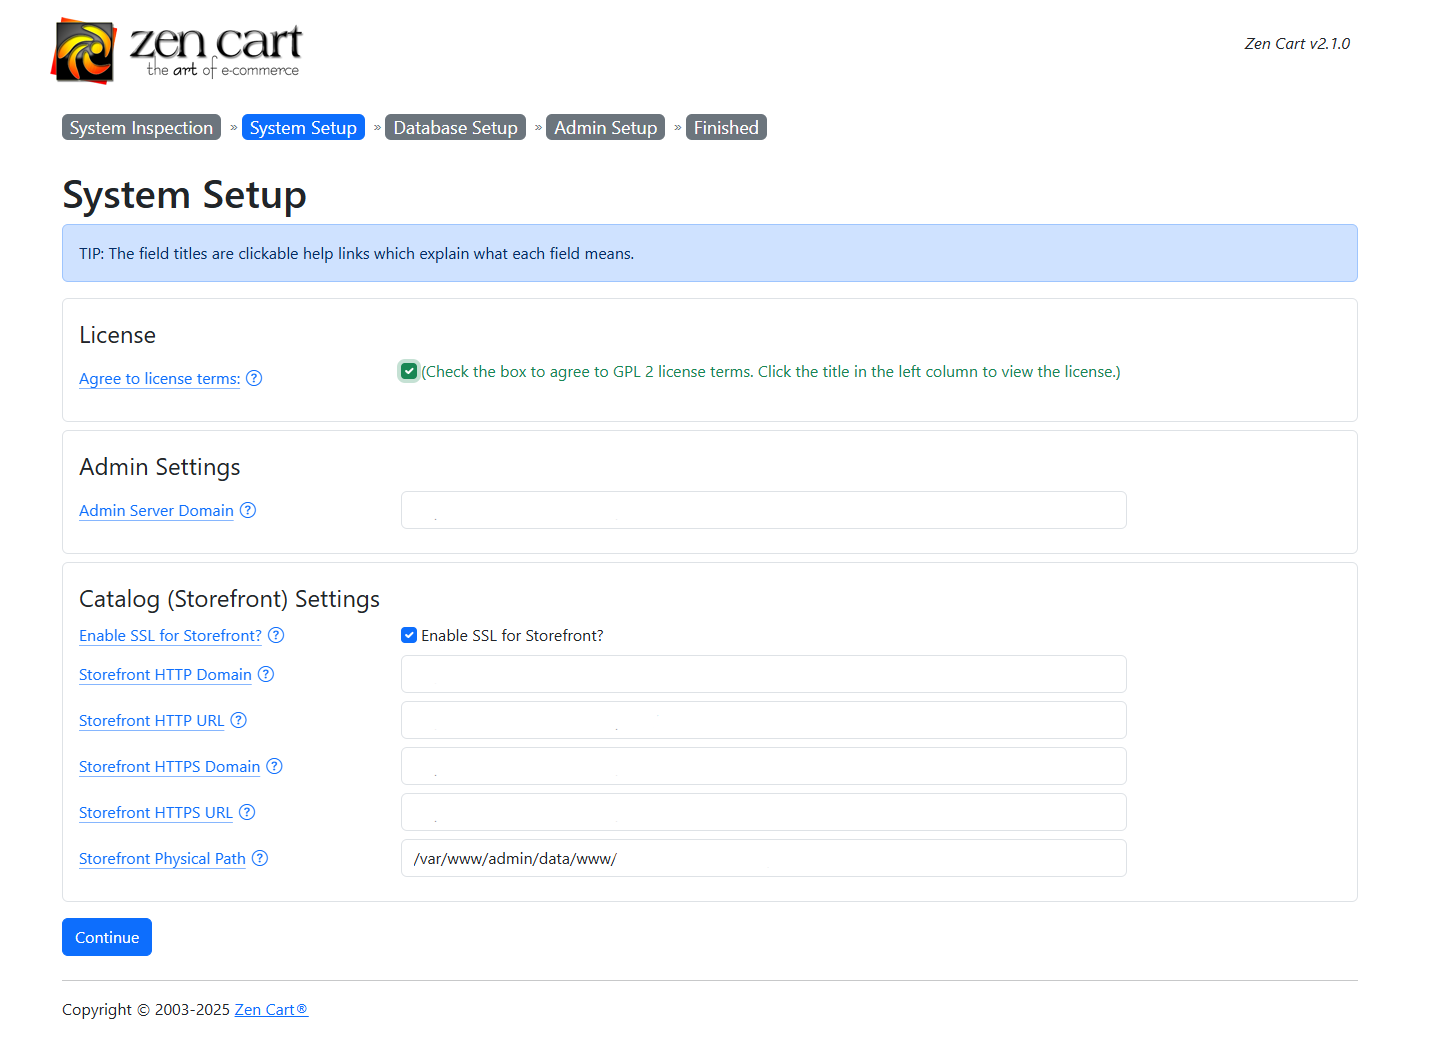The width and height of the screenshot is (1429, 1041).
Task: Open help for Storefront HTTP URL
Action: (x=238, y=720)
